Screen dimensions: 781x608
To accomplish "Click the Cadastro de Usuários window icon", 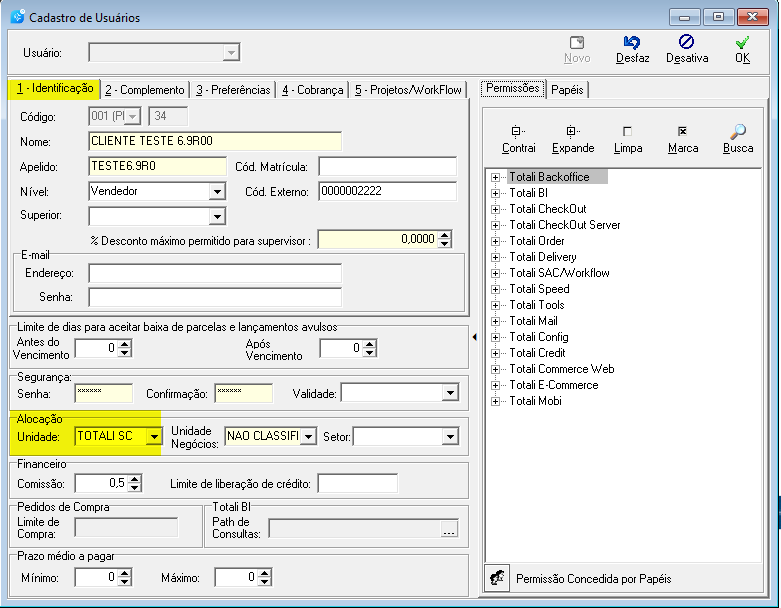I will [x=17, y=16].
